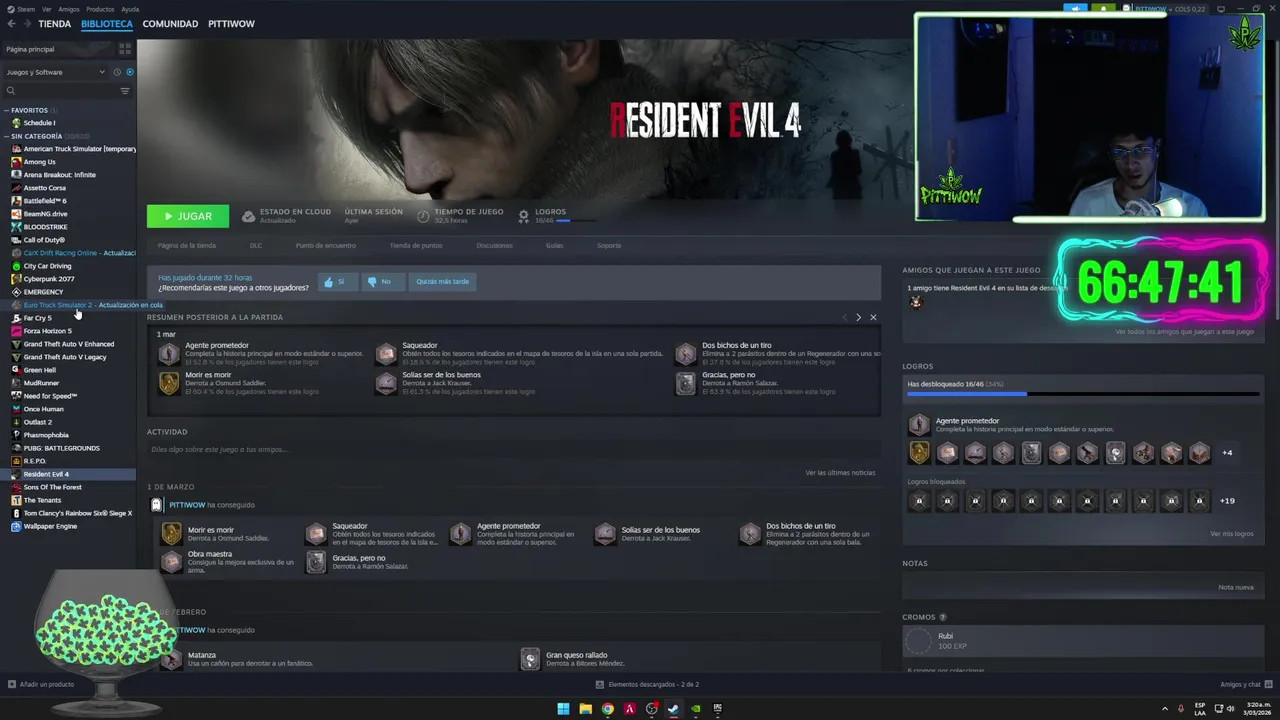The height and width of the screenshot is (720, 1280).
Task: Open File Explorer from taskbar
Action: [x=585, y=709]
